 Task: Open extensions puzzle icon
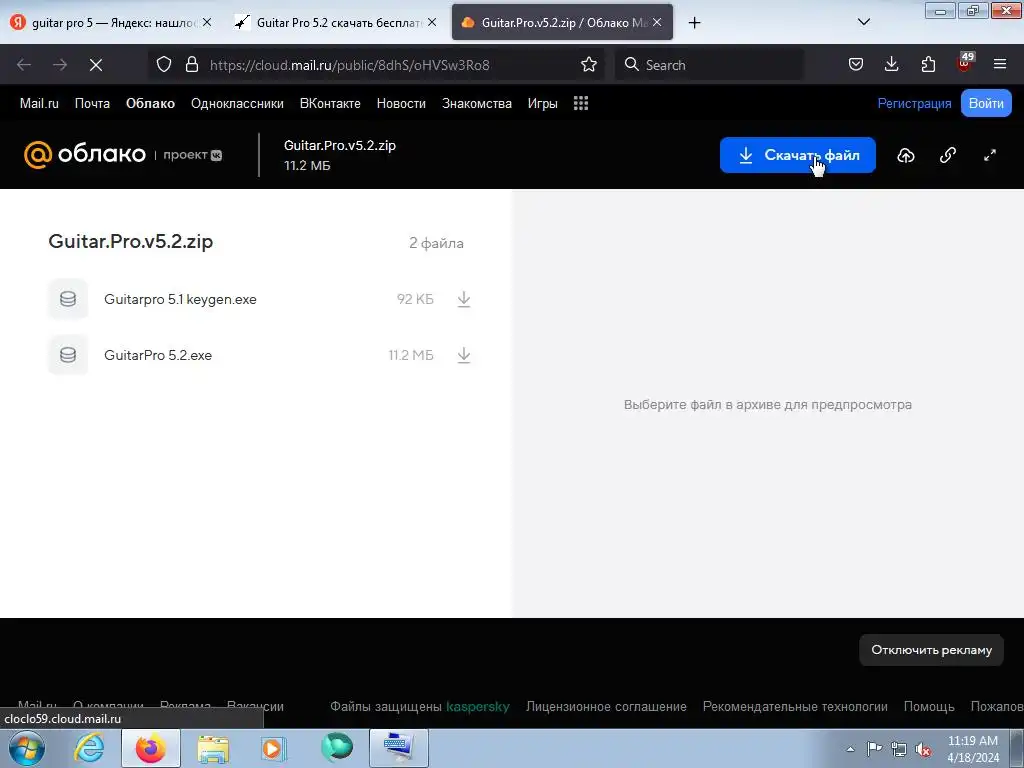tap(928, 64)
